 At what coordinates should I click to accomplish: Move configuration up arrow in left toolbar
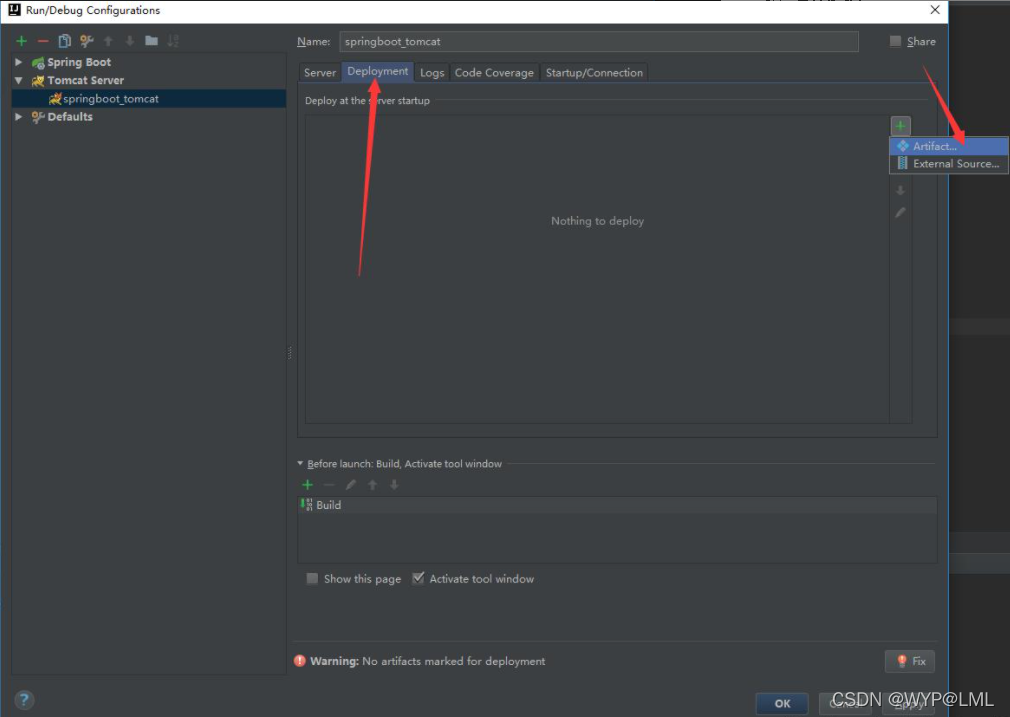pyautogui.click(x=108, y=41)
